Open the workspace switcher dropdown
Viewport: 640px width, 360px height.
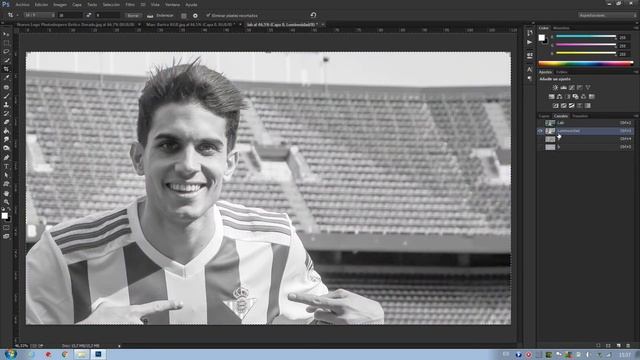click(607, 15)
